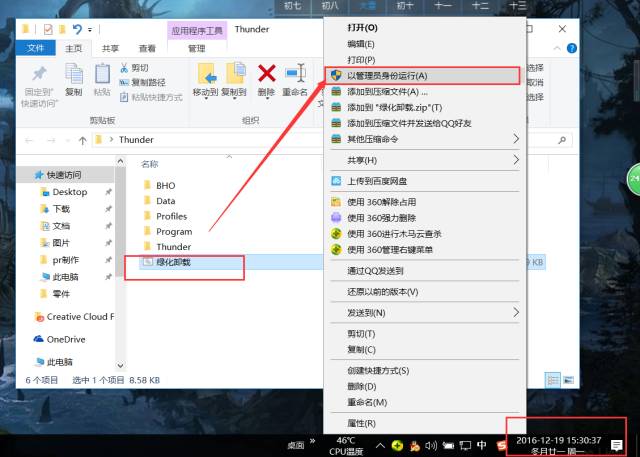Click Edit (编辑) in context menu
This screenshot has width=640, height=457.
(361, 44)
